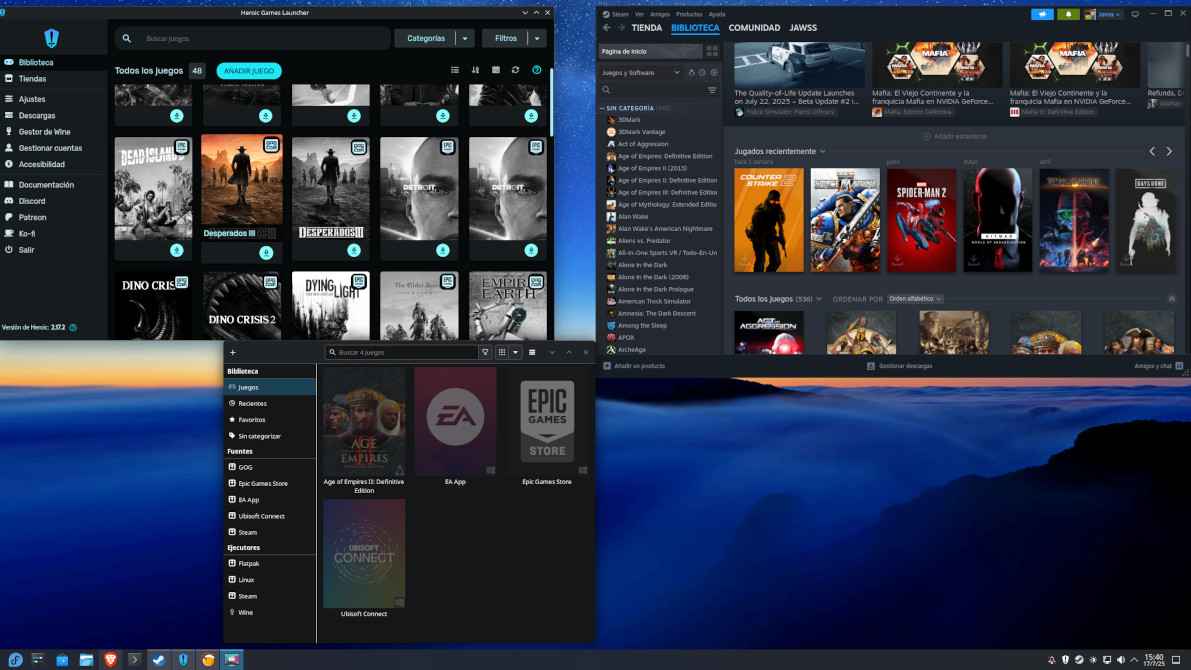This screenshot has height=670, width=1191.
Task: Open the Steam announcements megaphone button
Action: pos(1042,14)
